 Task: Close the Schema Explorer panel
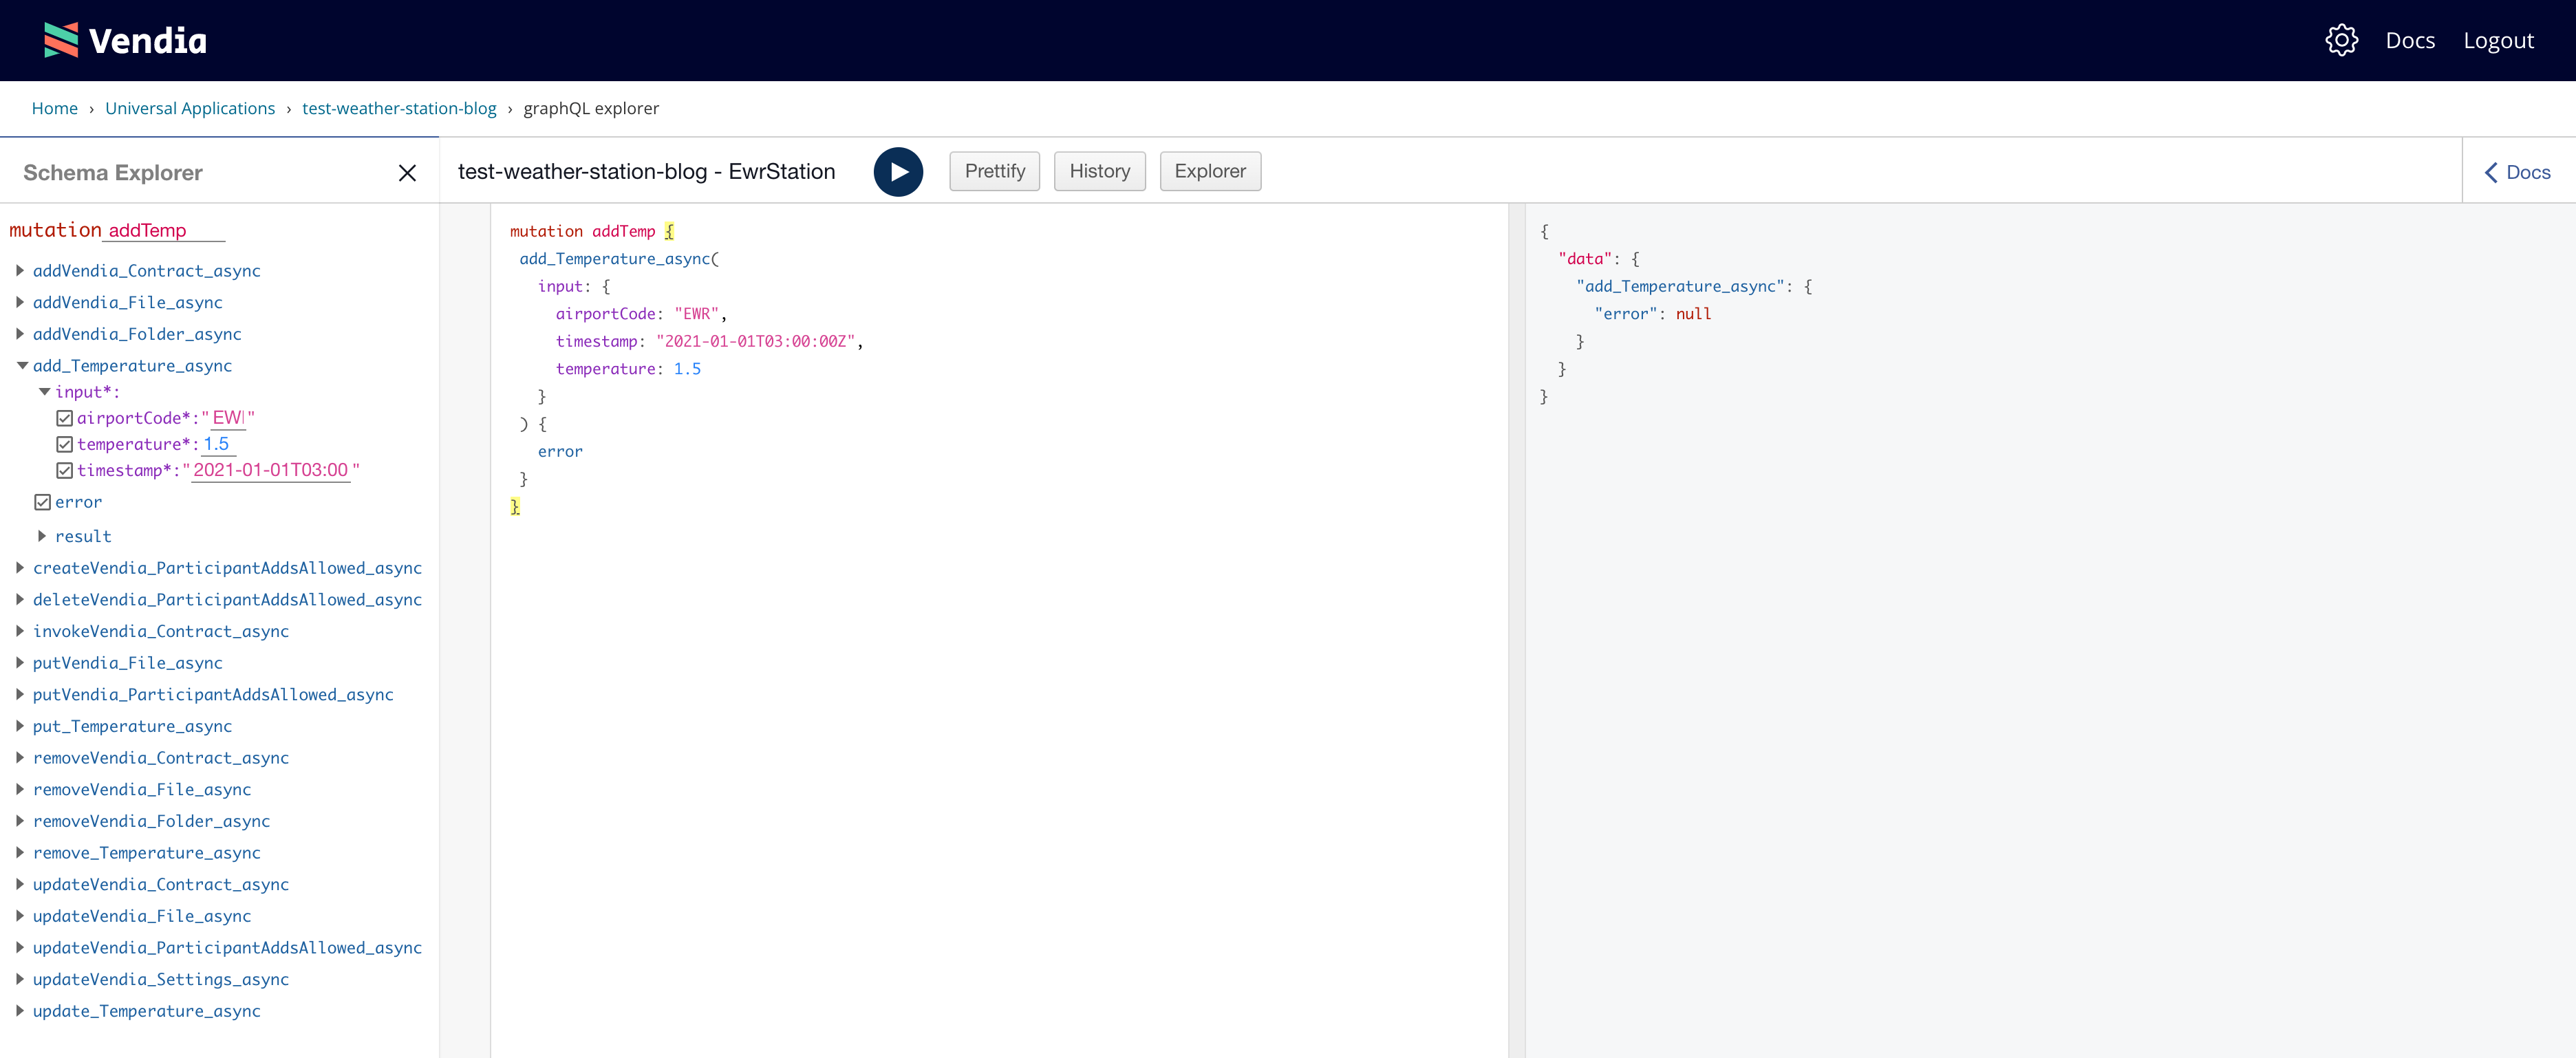(x=407, y=173)
